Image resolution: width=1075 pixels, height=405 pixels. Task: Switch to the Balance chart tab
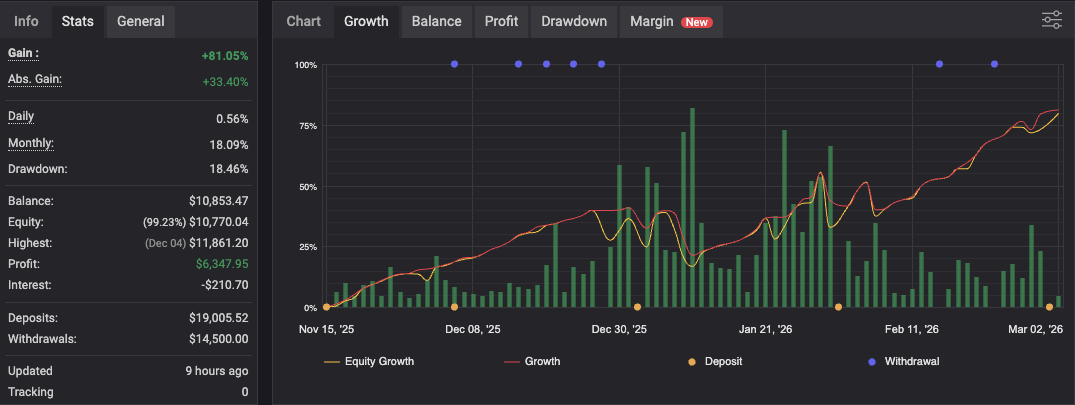[x=436, y=21]
